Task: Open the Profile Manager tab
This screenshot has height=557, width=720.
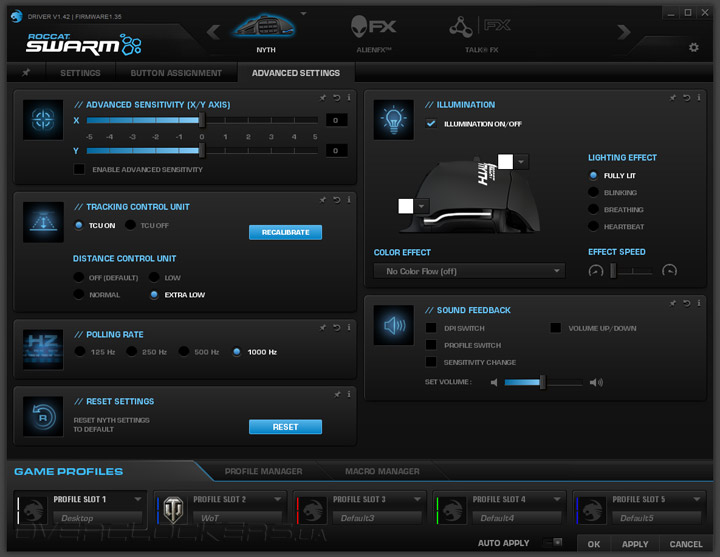Action: 263,471
